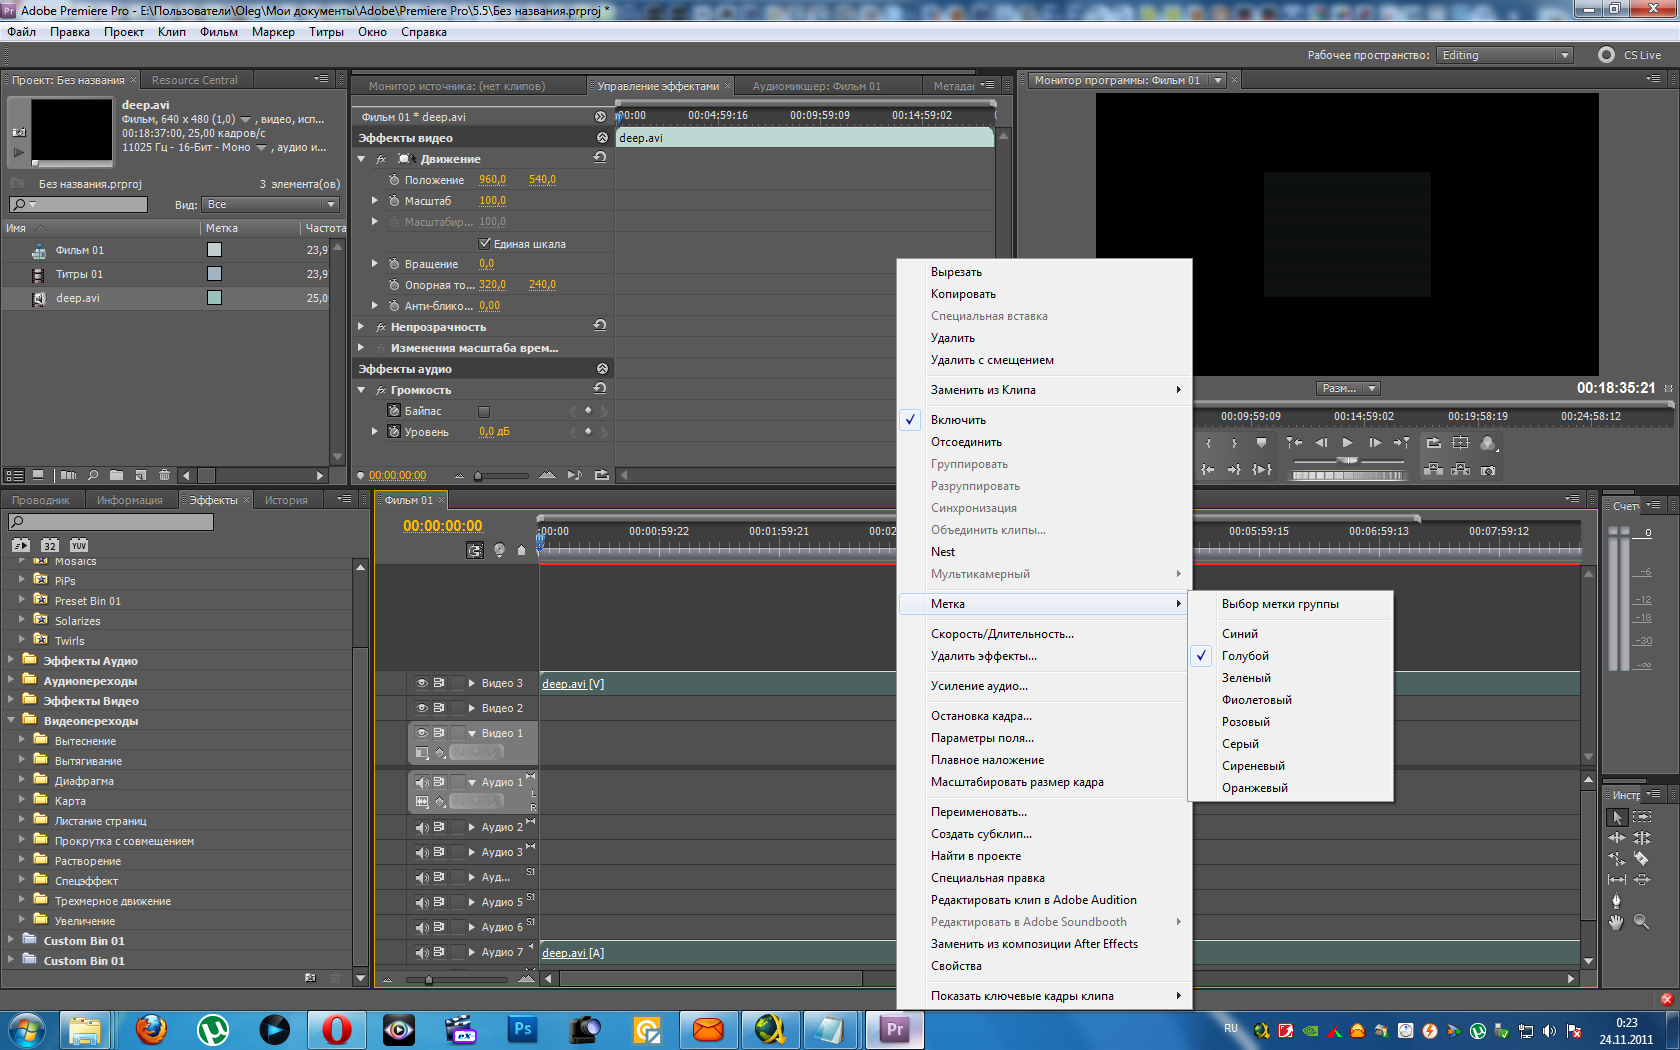The width and height of the screenshot is (1680, 1050).
Task: Select the Rolling Edit tool
Action: tap(1642, 838)
